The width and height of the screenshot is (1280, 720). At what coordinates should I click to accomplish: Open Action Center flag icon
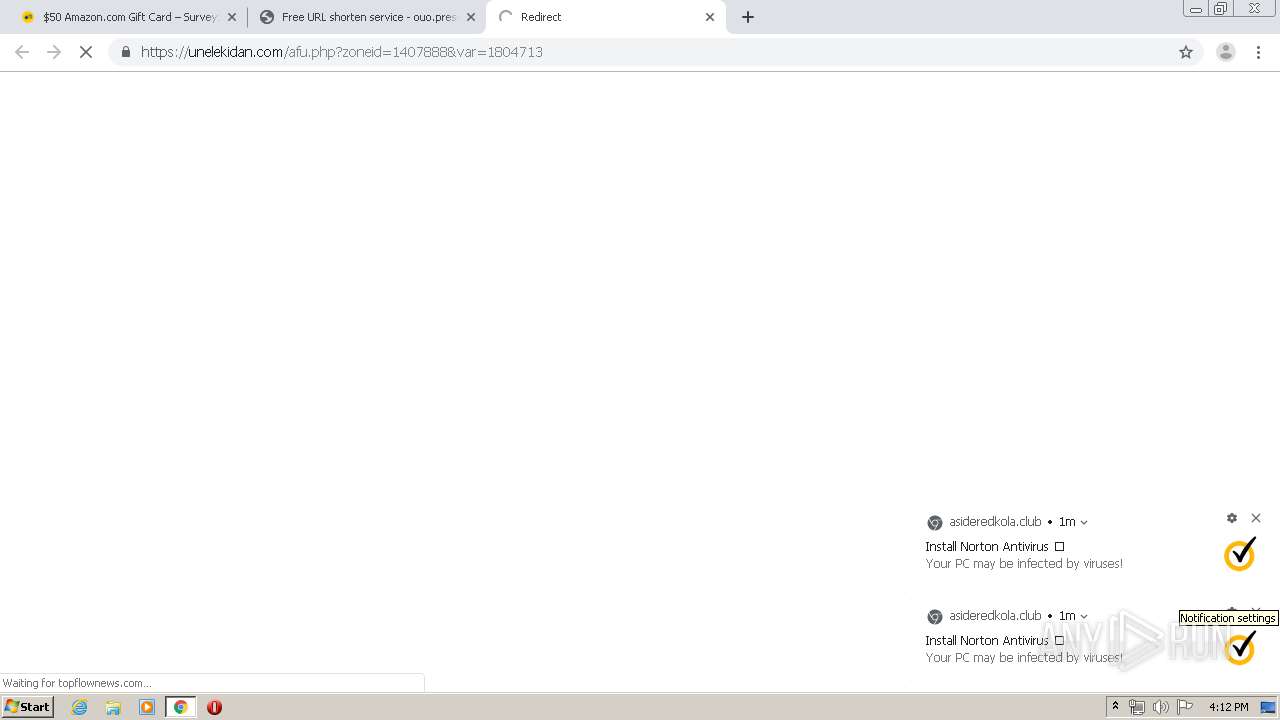click(1185, 707)
